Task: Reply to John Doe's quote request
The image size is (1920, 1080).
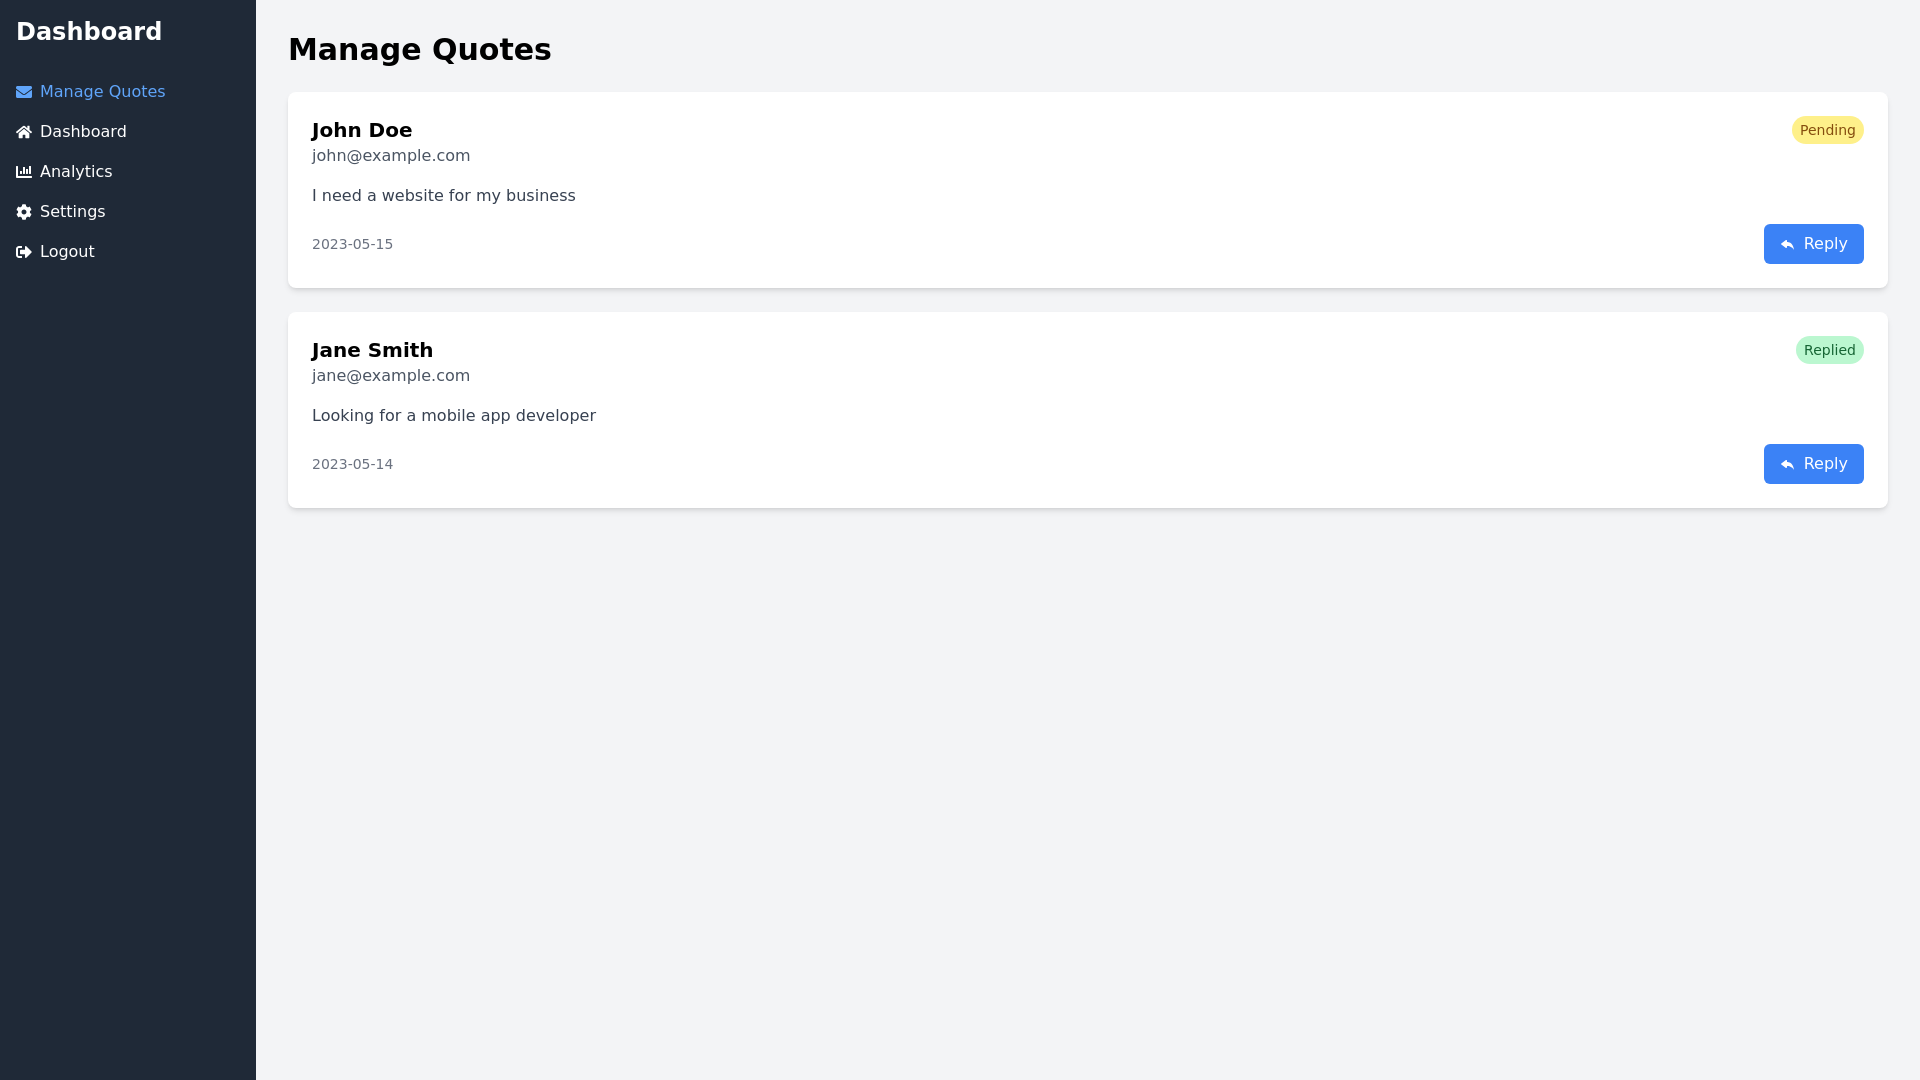Action: (x=1813, y=244)
